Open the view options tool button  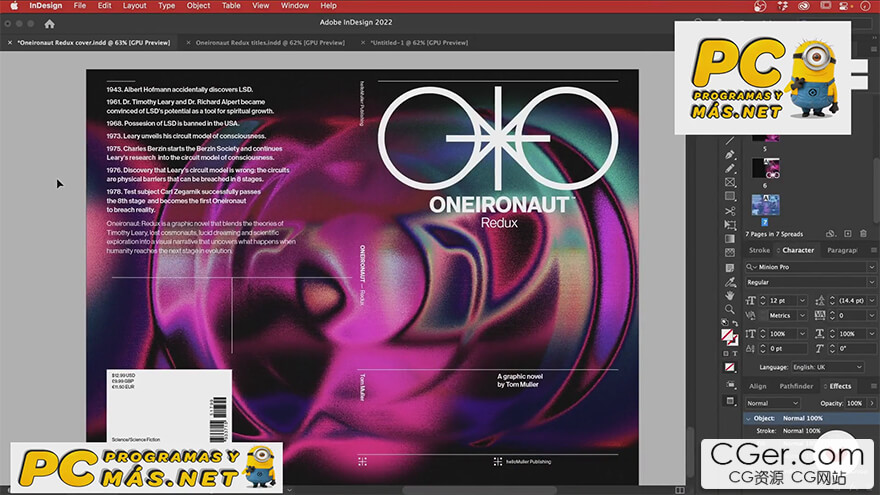click(730, 385)
